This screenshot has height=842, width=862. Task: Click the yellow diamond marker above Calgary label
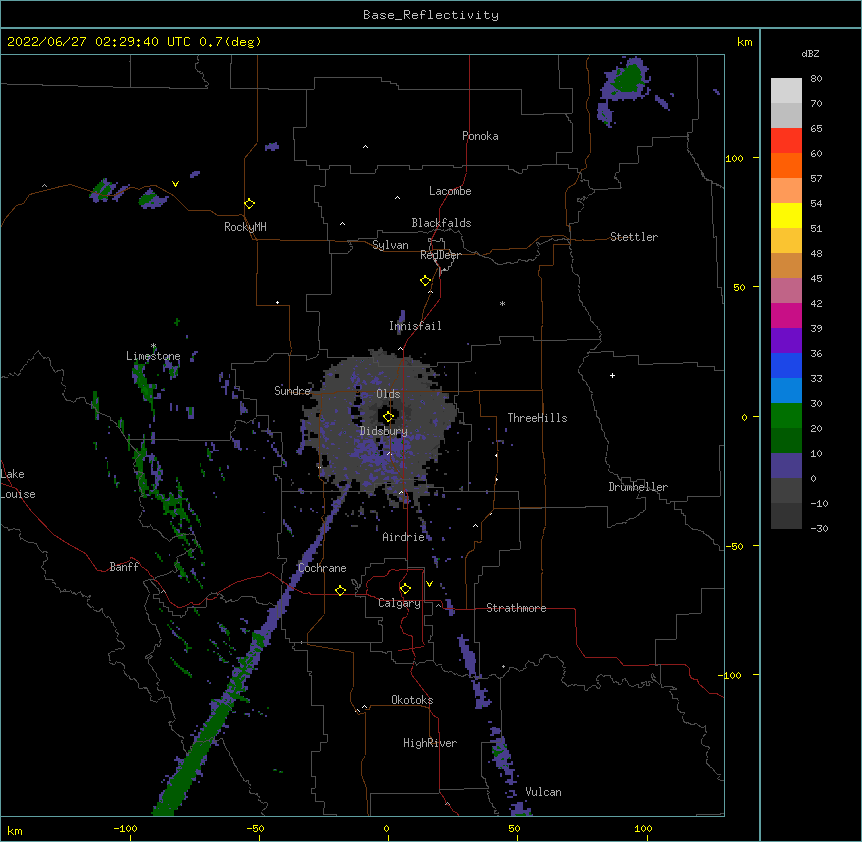point(405,589)
